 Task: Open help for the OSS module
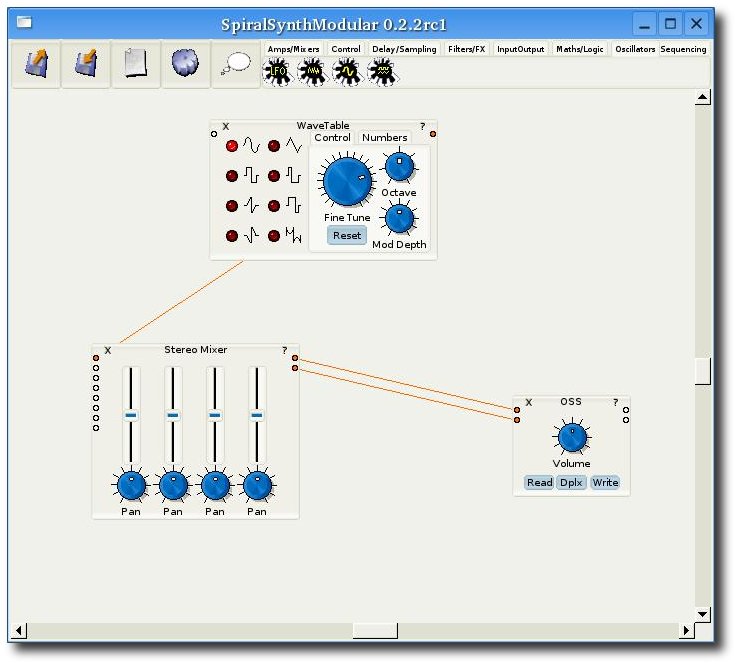(616, 402)
